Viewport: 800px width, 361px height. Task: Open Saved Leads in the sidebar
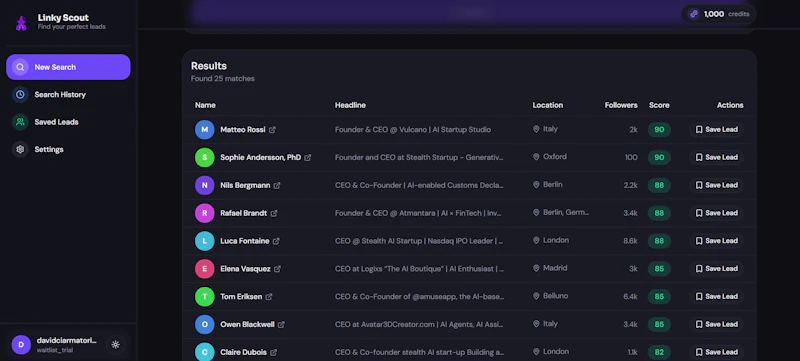click(x=68, y=122)
